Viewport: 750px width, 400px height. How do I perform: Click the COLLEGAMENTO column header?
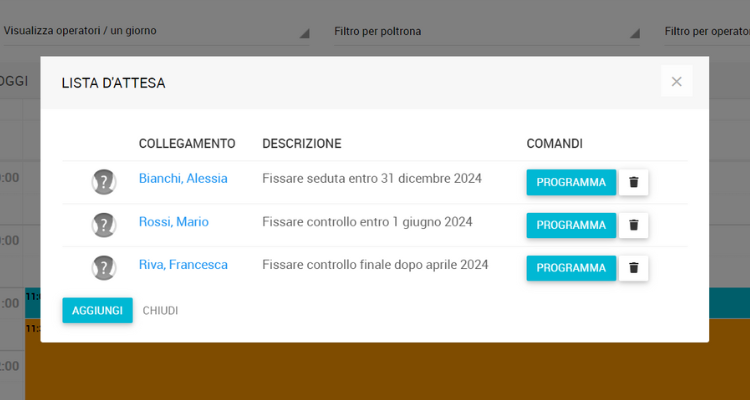(x=187, y=144)
